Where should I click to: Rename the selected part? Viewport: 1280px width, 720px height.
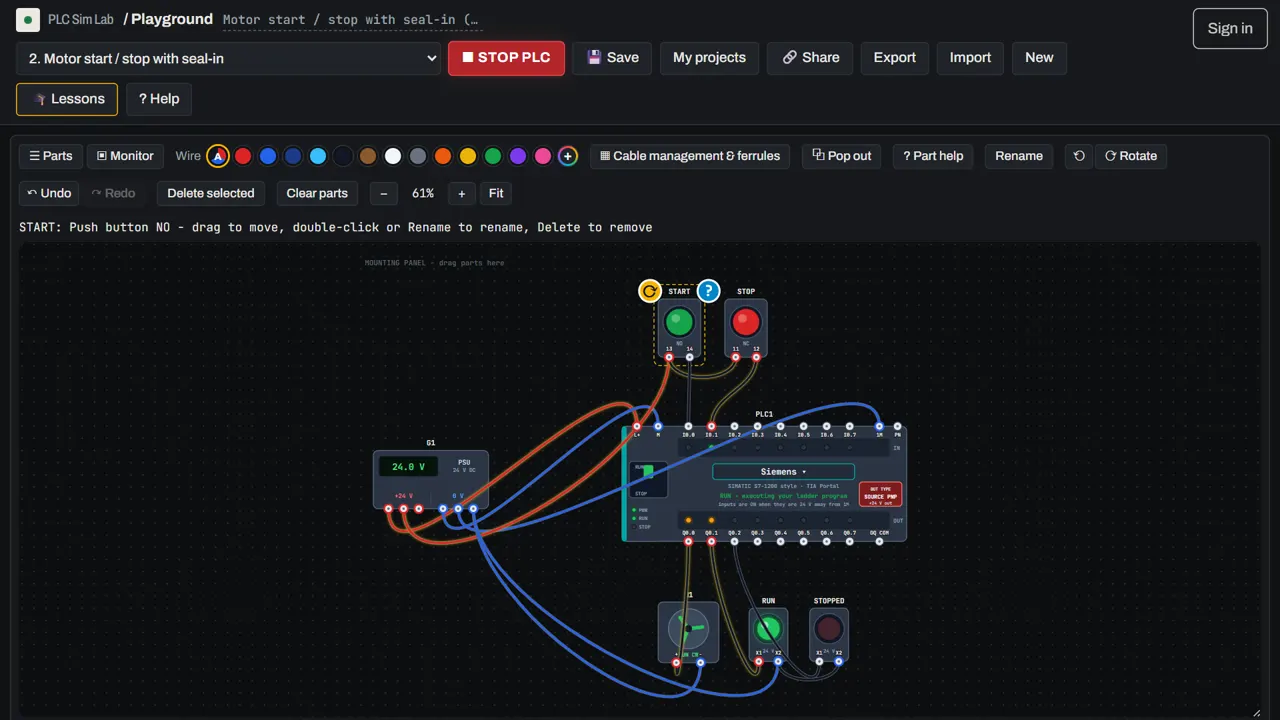click(x=1019, y=156)
